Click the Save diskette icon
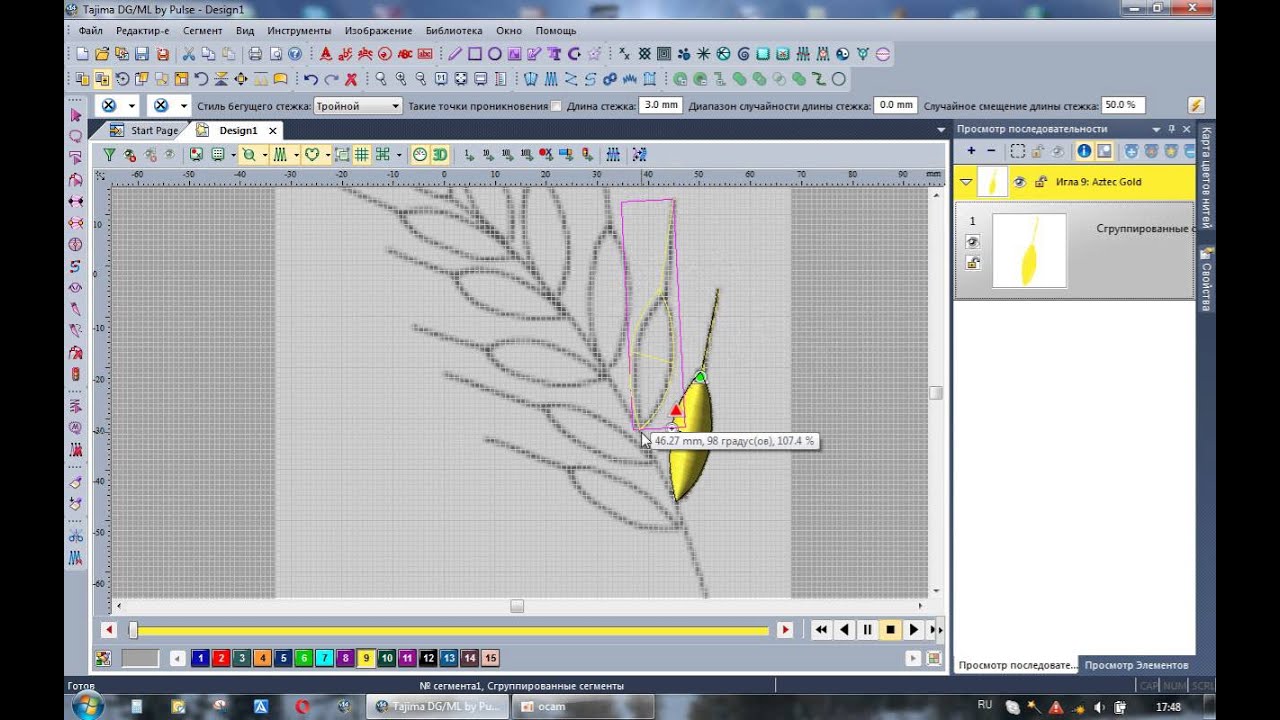1280x720 pixels. coord(142,54)
